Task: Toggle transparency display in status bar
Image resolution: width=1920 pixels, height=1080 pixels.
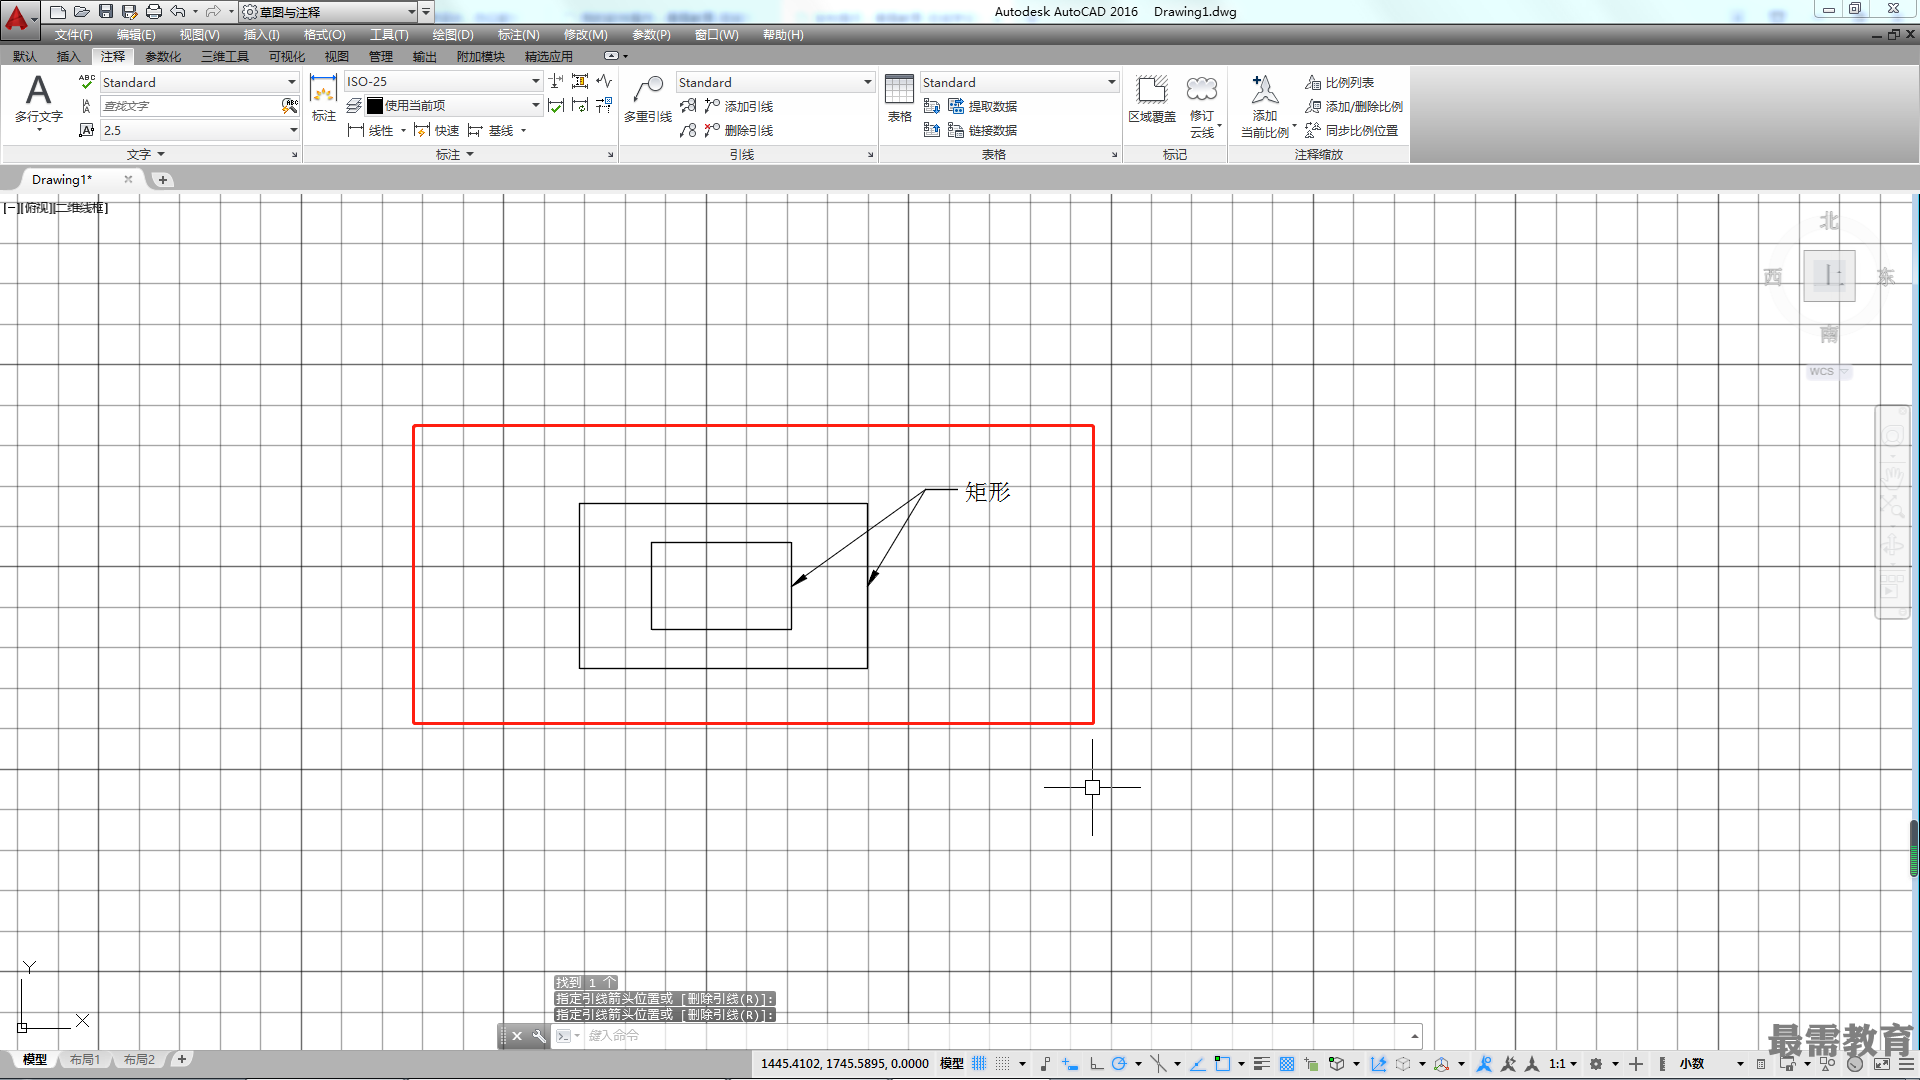Action: [x=1287, y=1063]
